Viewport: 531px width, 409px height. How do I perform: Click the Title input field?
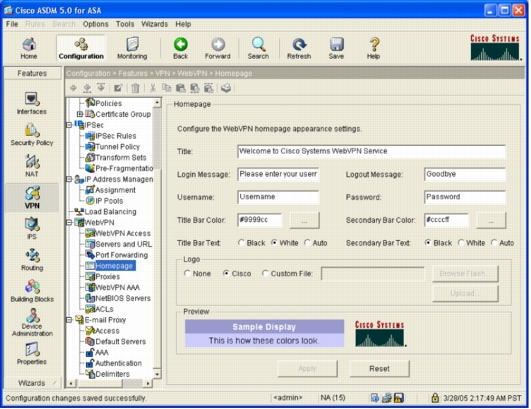point(371,151)
